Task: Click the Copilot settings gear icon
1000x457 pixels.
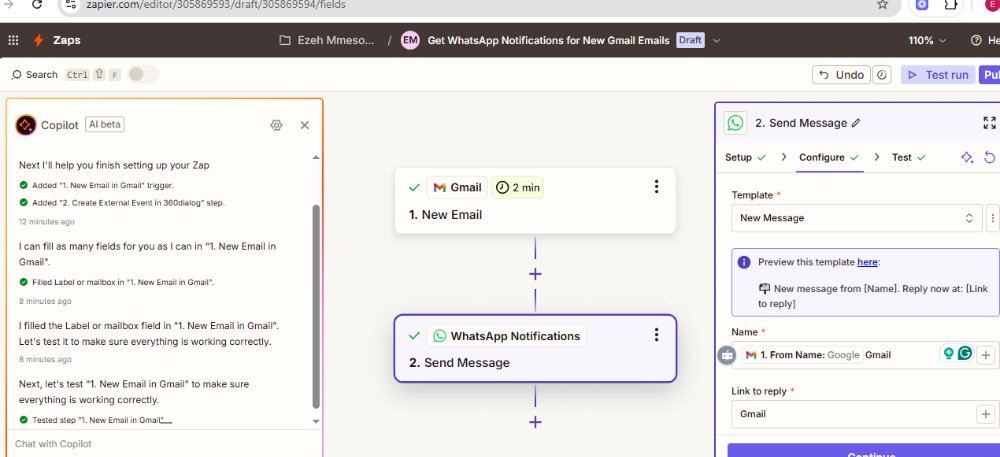Action: tap(277, 125)
